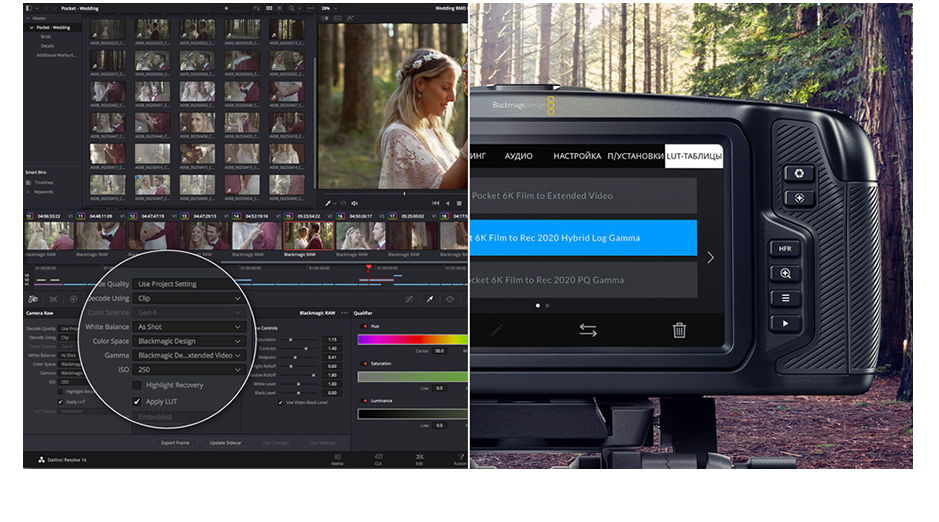Toggle Apply LUT checkbox in magnified panel

(x=137, y=402)
